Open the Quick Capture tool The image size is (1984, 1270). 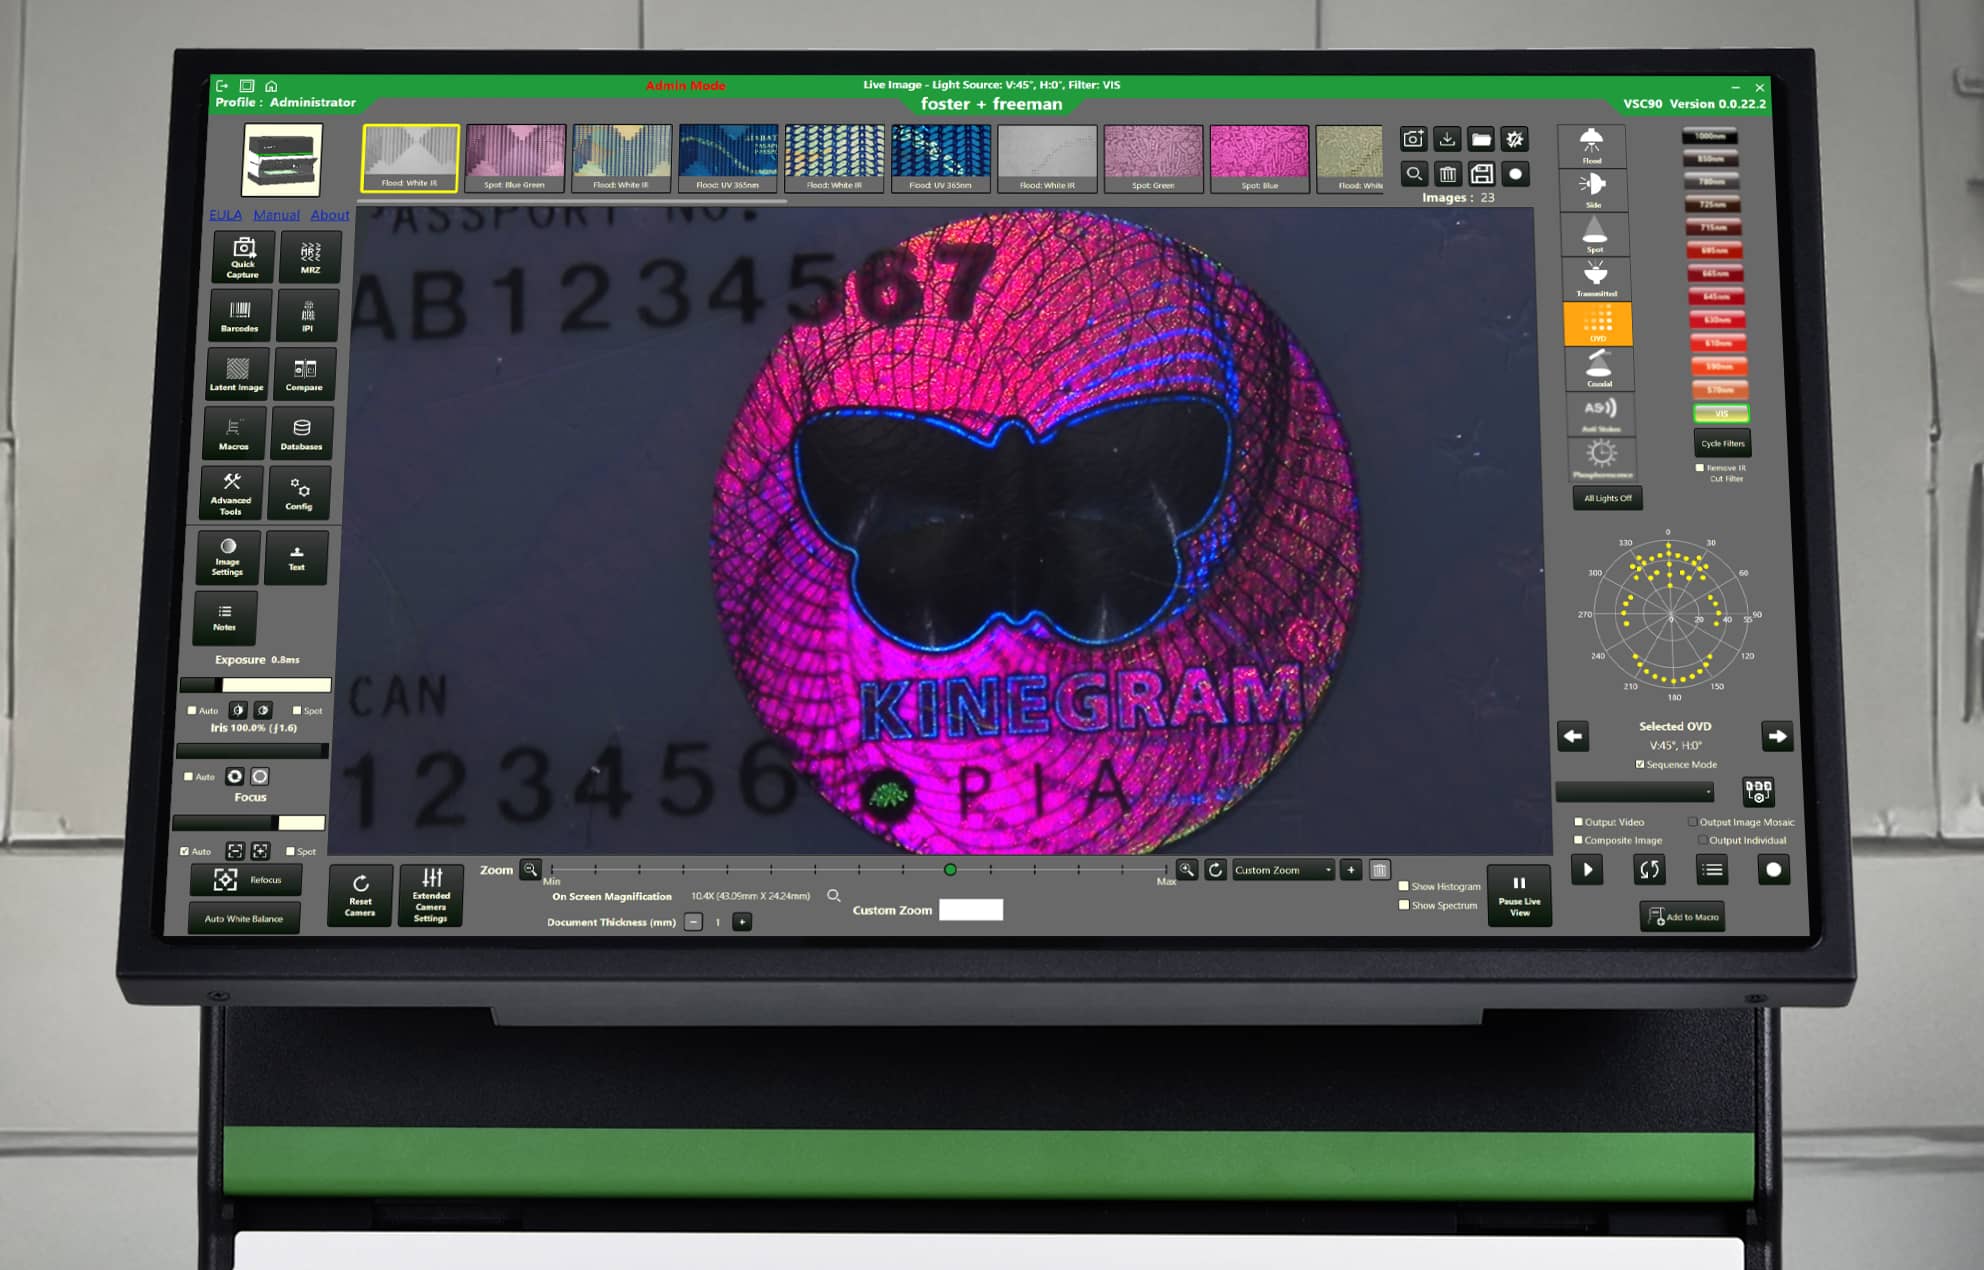pos(241,257)
